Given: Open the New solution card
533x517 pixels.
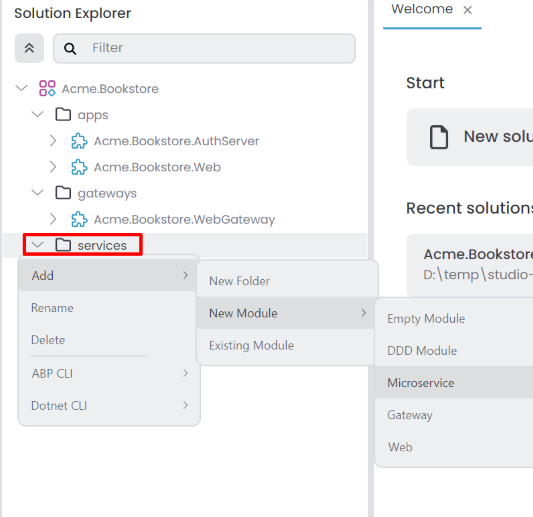Looking at the screenshot, I should pyautogui.click(x=470, y=137).
